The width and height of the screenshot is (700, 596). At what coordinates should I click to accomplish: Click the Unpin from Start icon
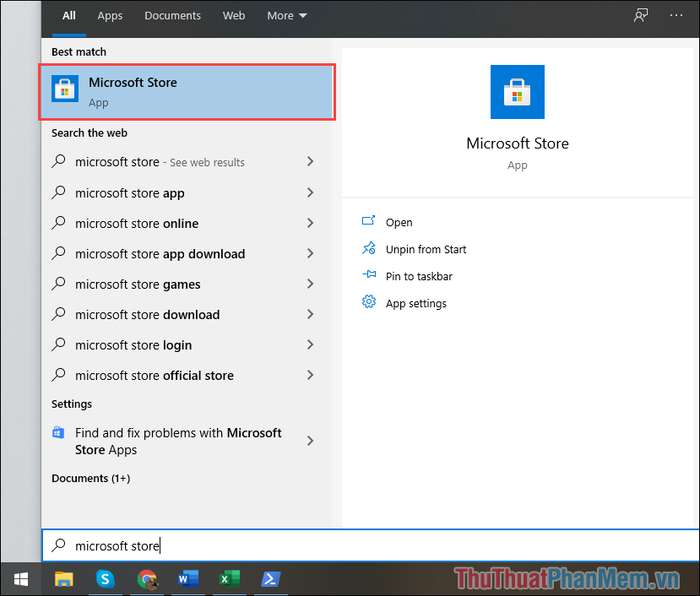point(369,248)
